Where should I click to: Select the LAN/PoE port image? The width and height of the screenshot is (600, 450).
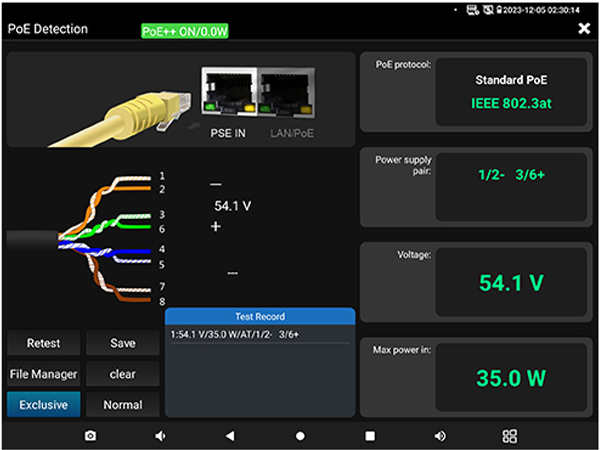287,92
